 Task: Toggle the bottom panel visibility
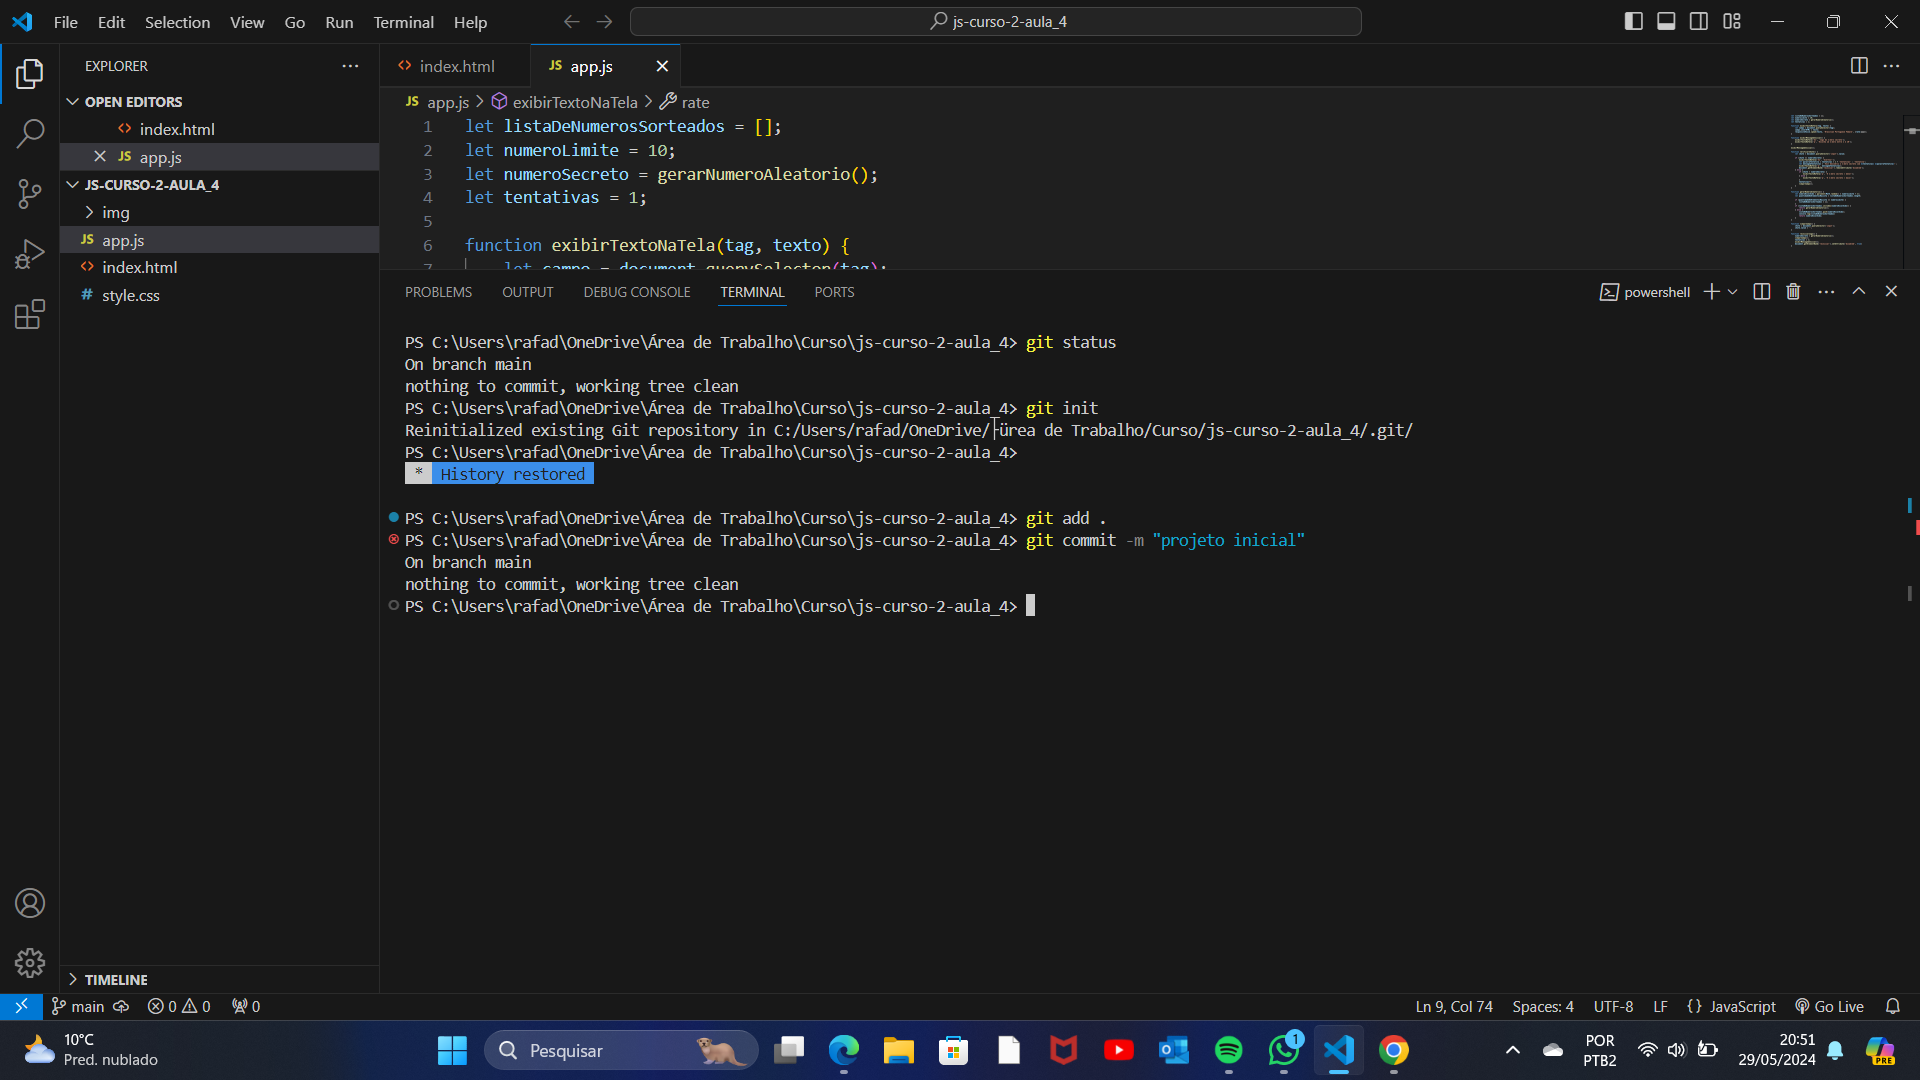pyautogui.click(x=1666, y=21)
